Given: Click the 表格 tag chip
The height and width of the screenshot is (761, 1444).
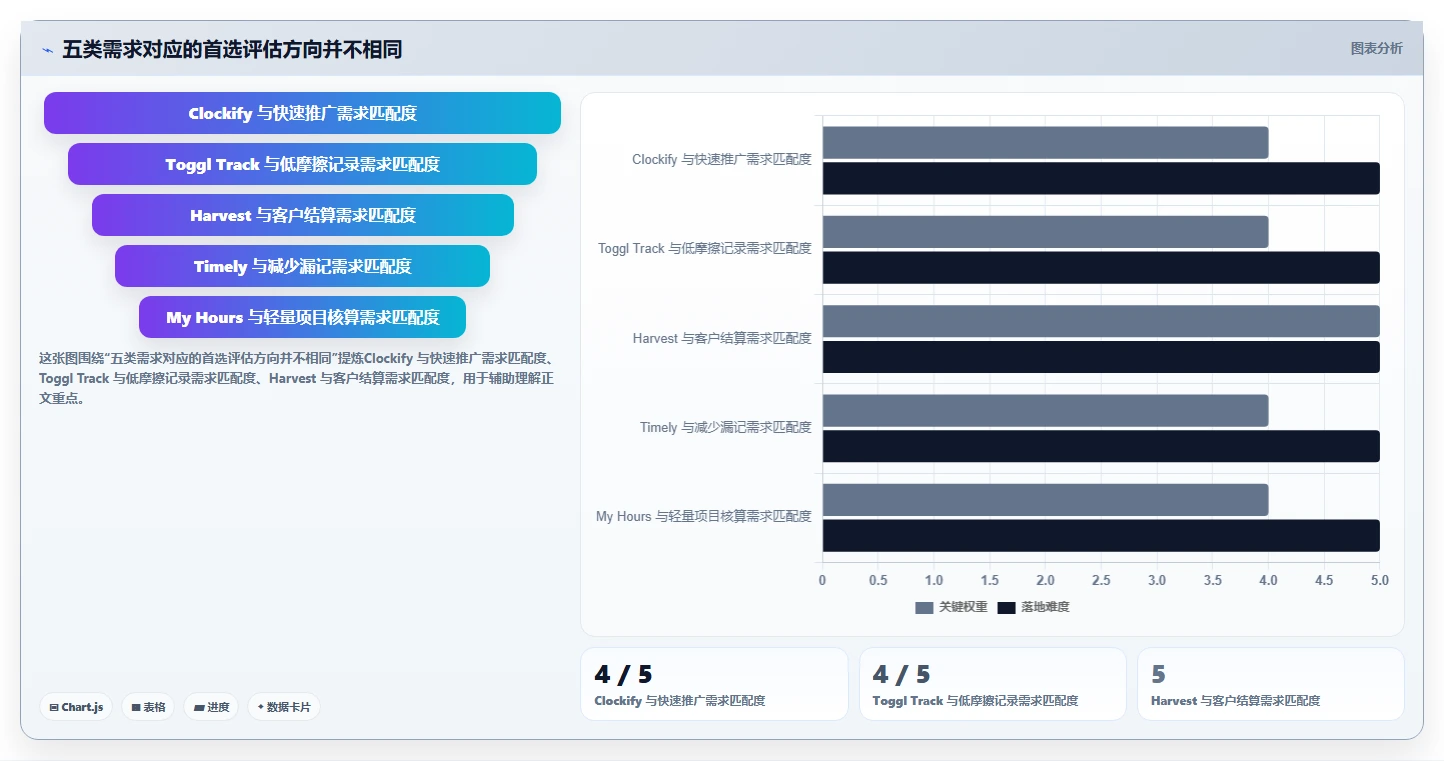Looking at the screenshot, I should (x=148, y=707).
